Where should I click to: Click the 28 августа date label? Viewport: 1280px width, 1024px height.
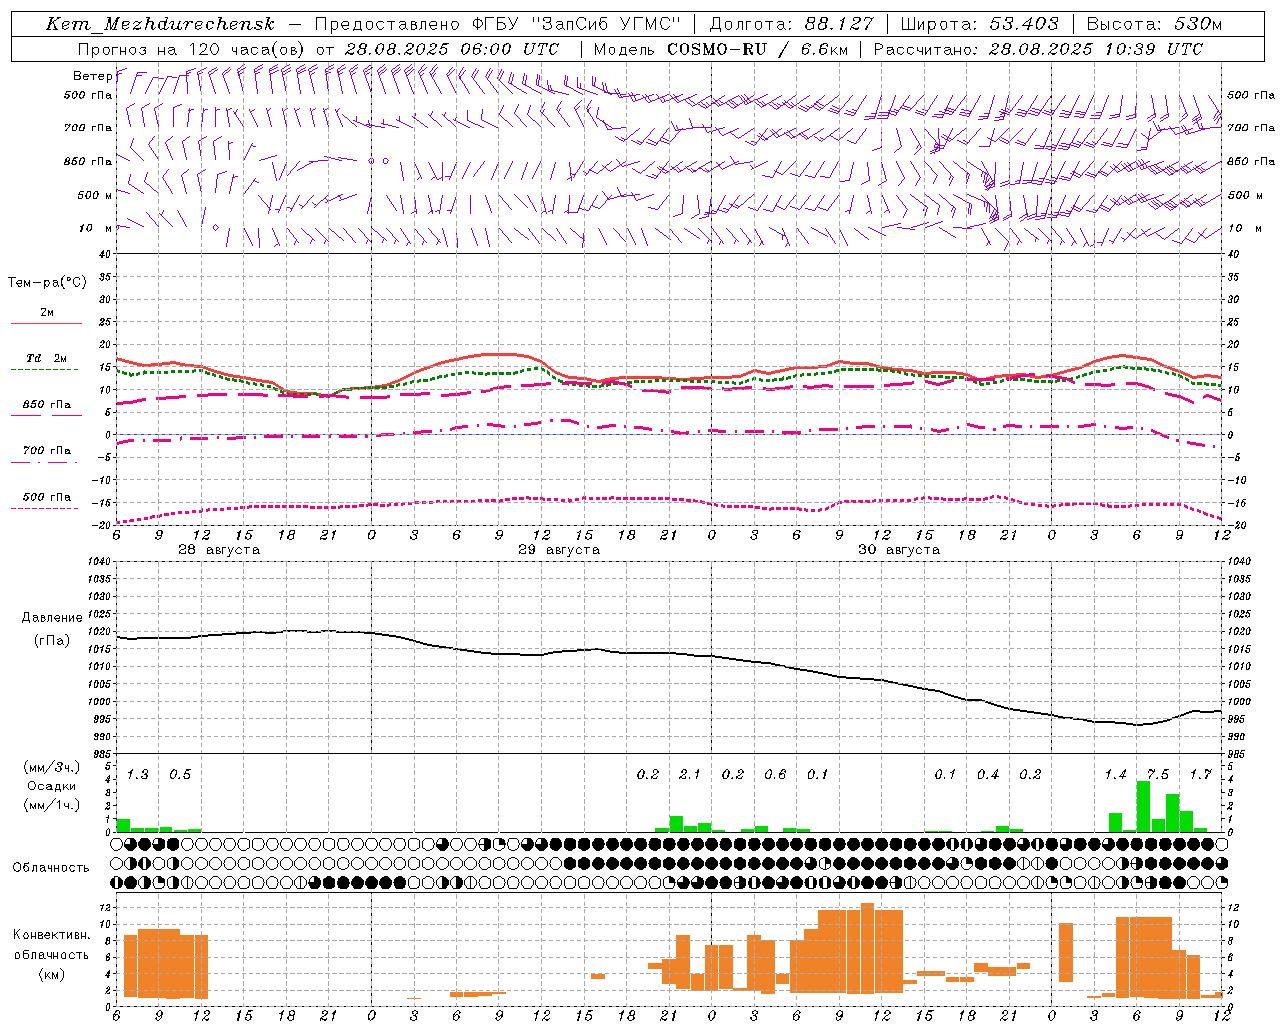[219, 550]
